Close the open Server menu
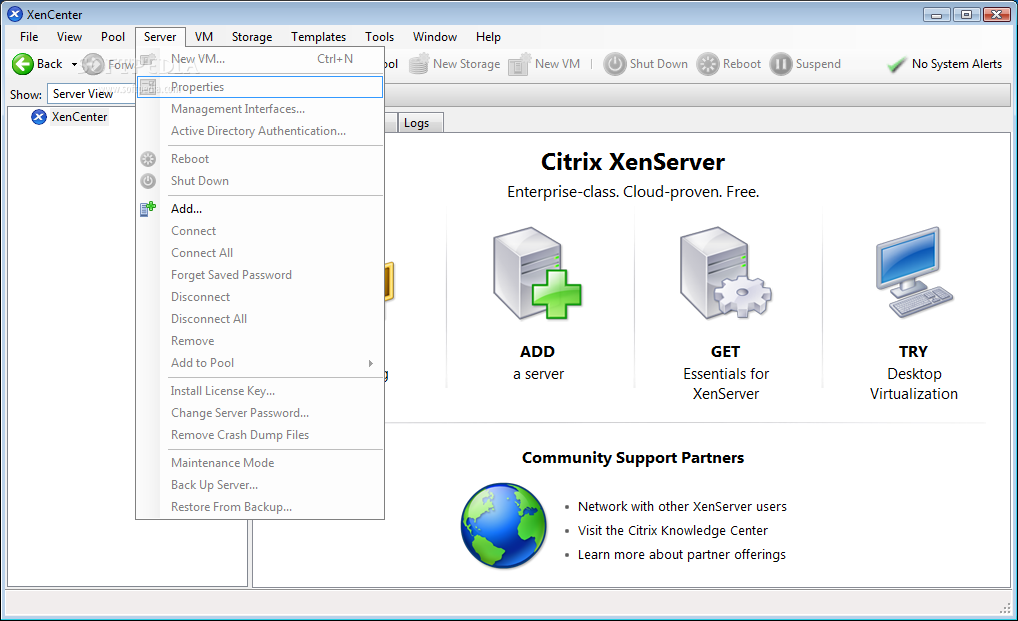This screenshot has width=1018, height=621. pyautogui.click(x=160, y=37)
